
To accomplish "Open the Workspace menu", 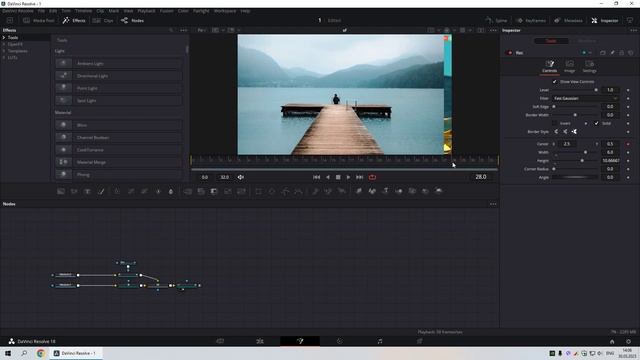I will [225, 11].
